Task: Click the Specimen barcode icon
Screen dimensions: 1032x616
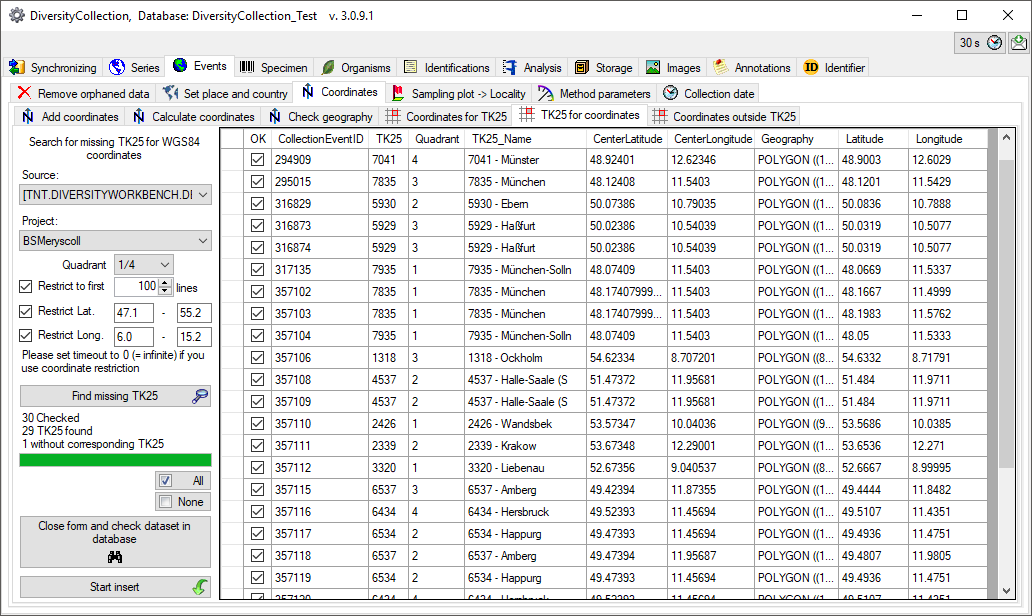Action: tap(247, 67)
